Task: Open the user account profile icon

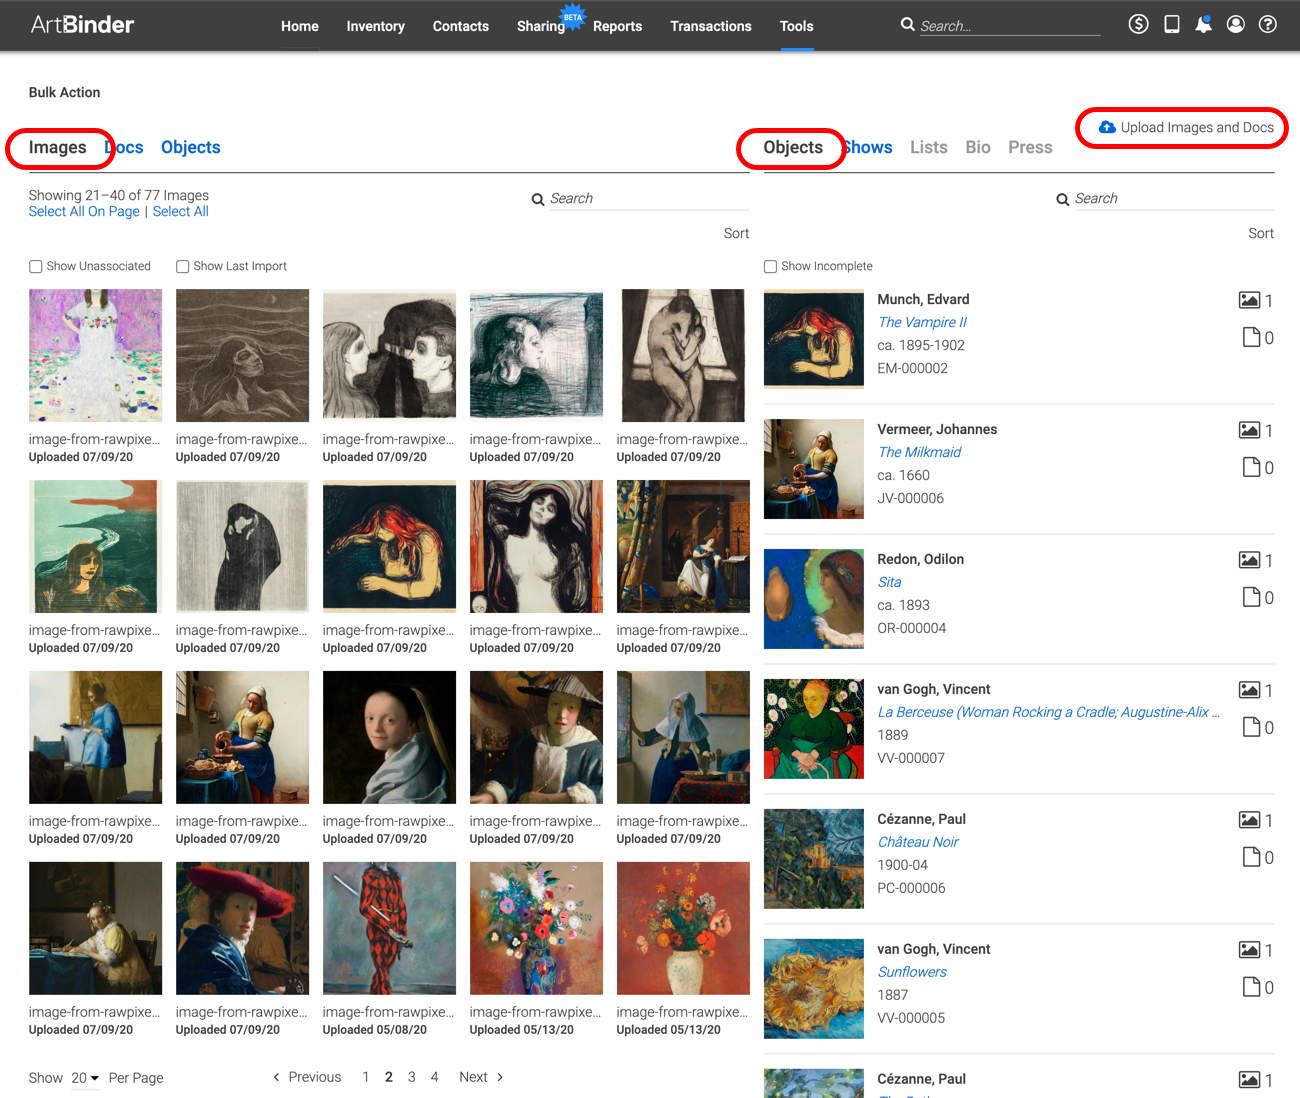Action: pyautogui.click(x=1236, y=24)
